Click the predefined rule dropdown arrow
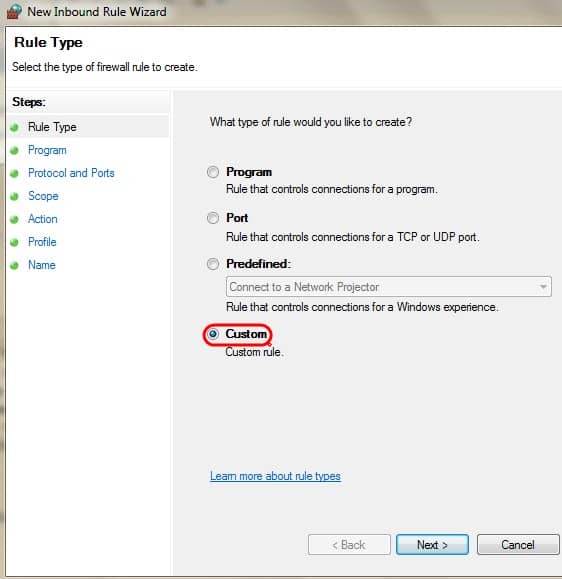562x579 pixels. (543, 287)
